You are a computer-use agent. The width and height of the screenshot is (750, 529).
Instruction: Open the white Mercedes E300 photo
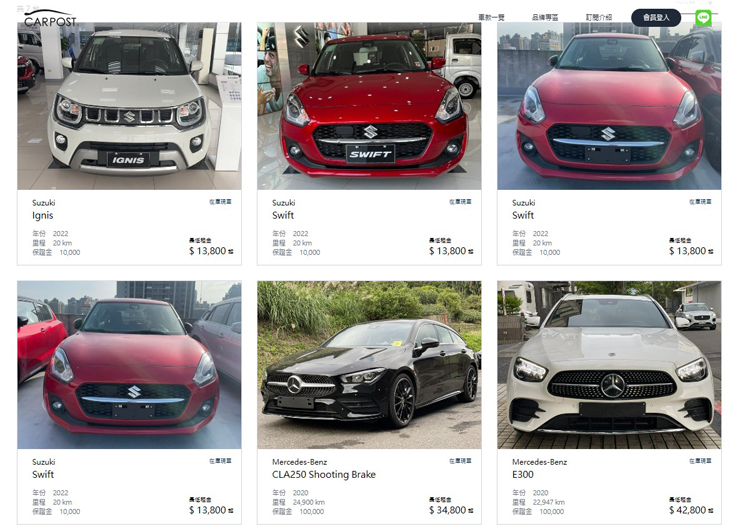[609, 365]
